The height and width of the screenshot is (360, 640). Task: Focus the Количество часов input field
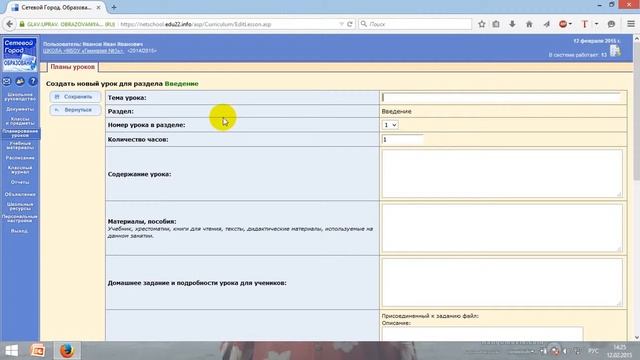tap(402, 140)
